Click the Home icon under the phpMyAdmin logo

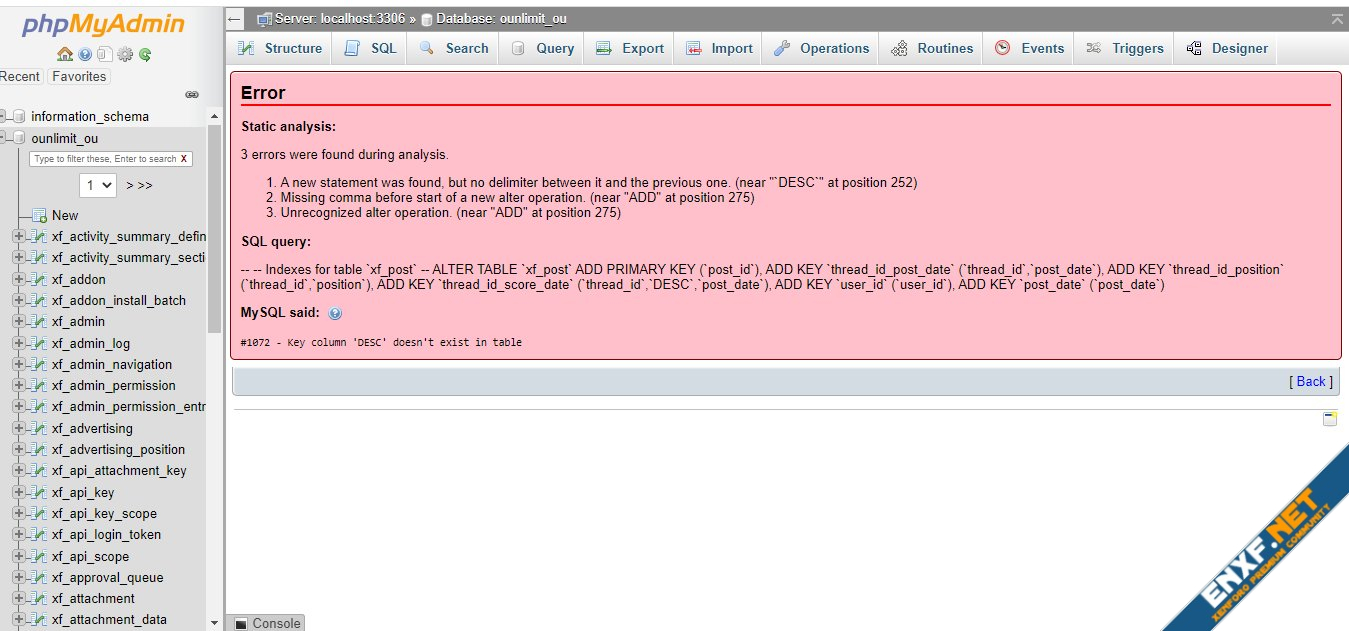tap(64, 54)
